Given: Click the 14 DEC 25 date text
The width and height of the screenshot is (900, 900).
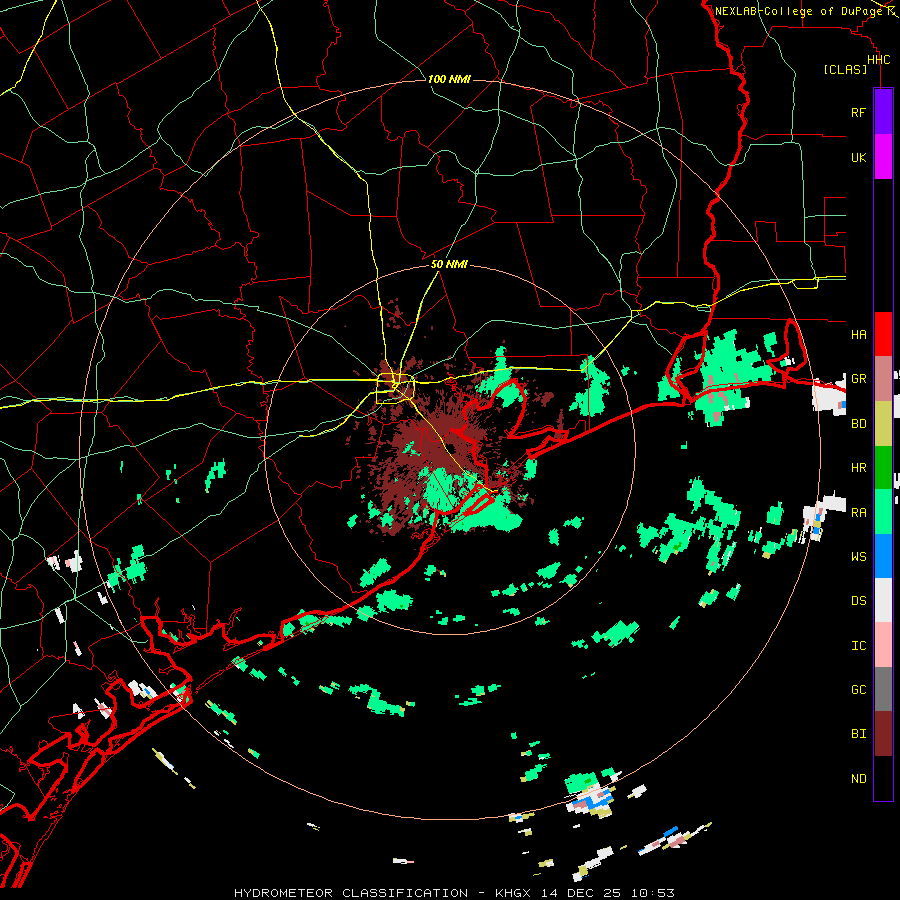Looking at the screenshot, I should pos(582,893).
